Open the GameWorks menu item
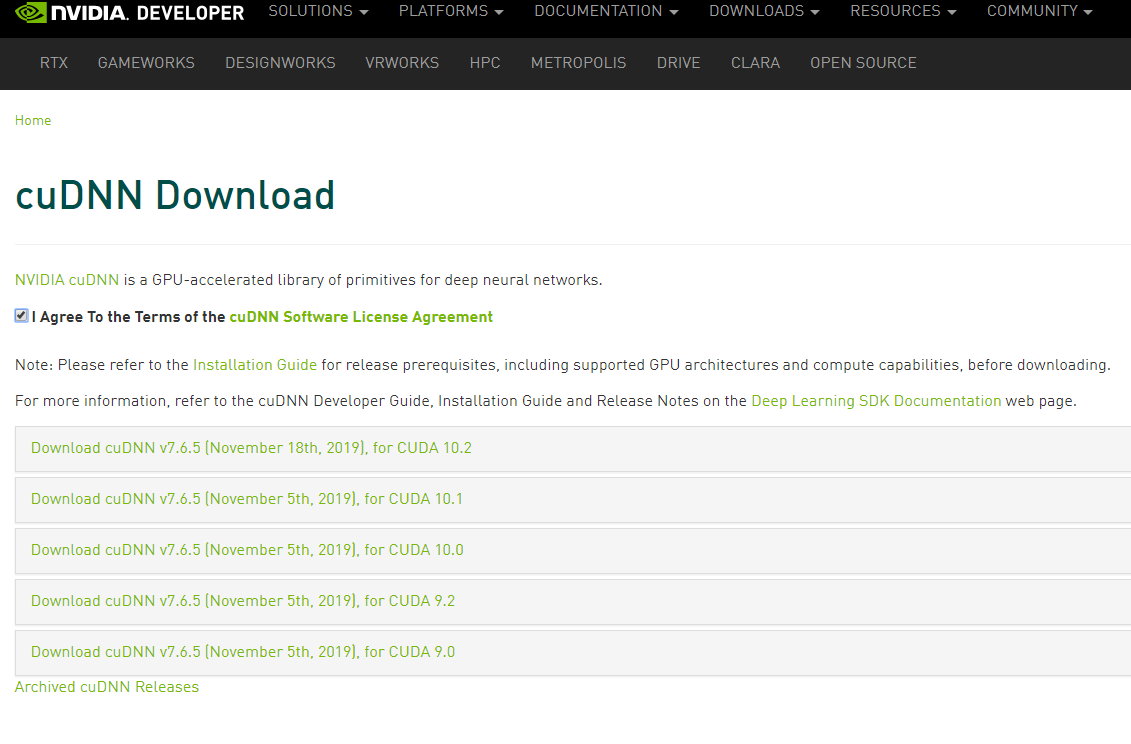 click(146, 63)
